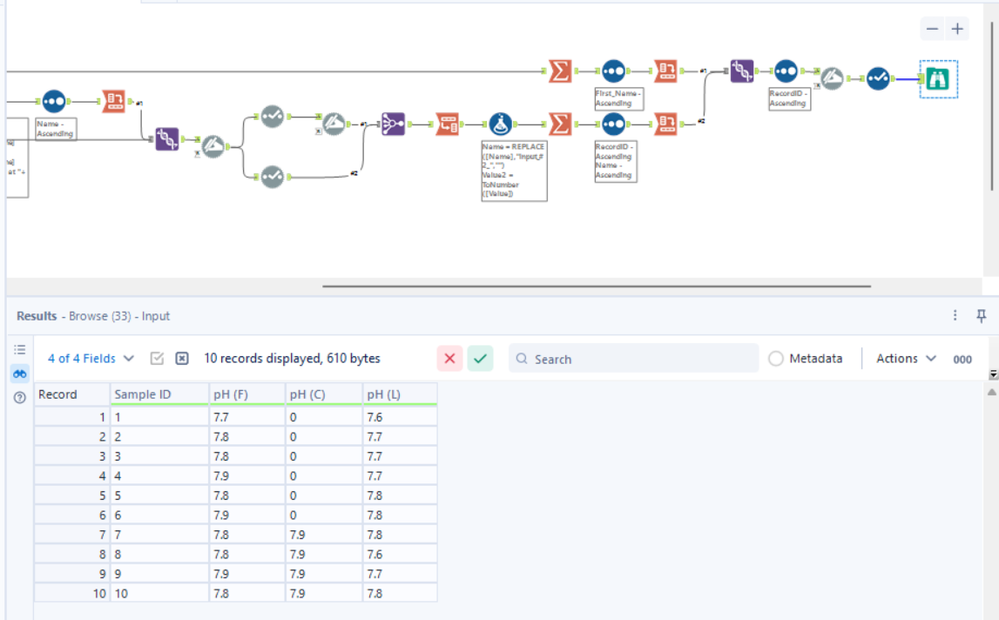999x620 pixels.
Task: Click the select-all fields check icon
Action: pyautogui.click(x=157, y=359)
